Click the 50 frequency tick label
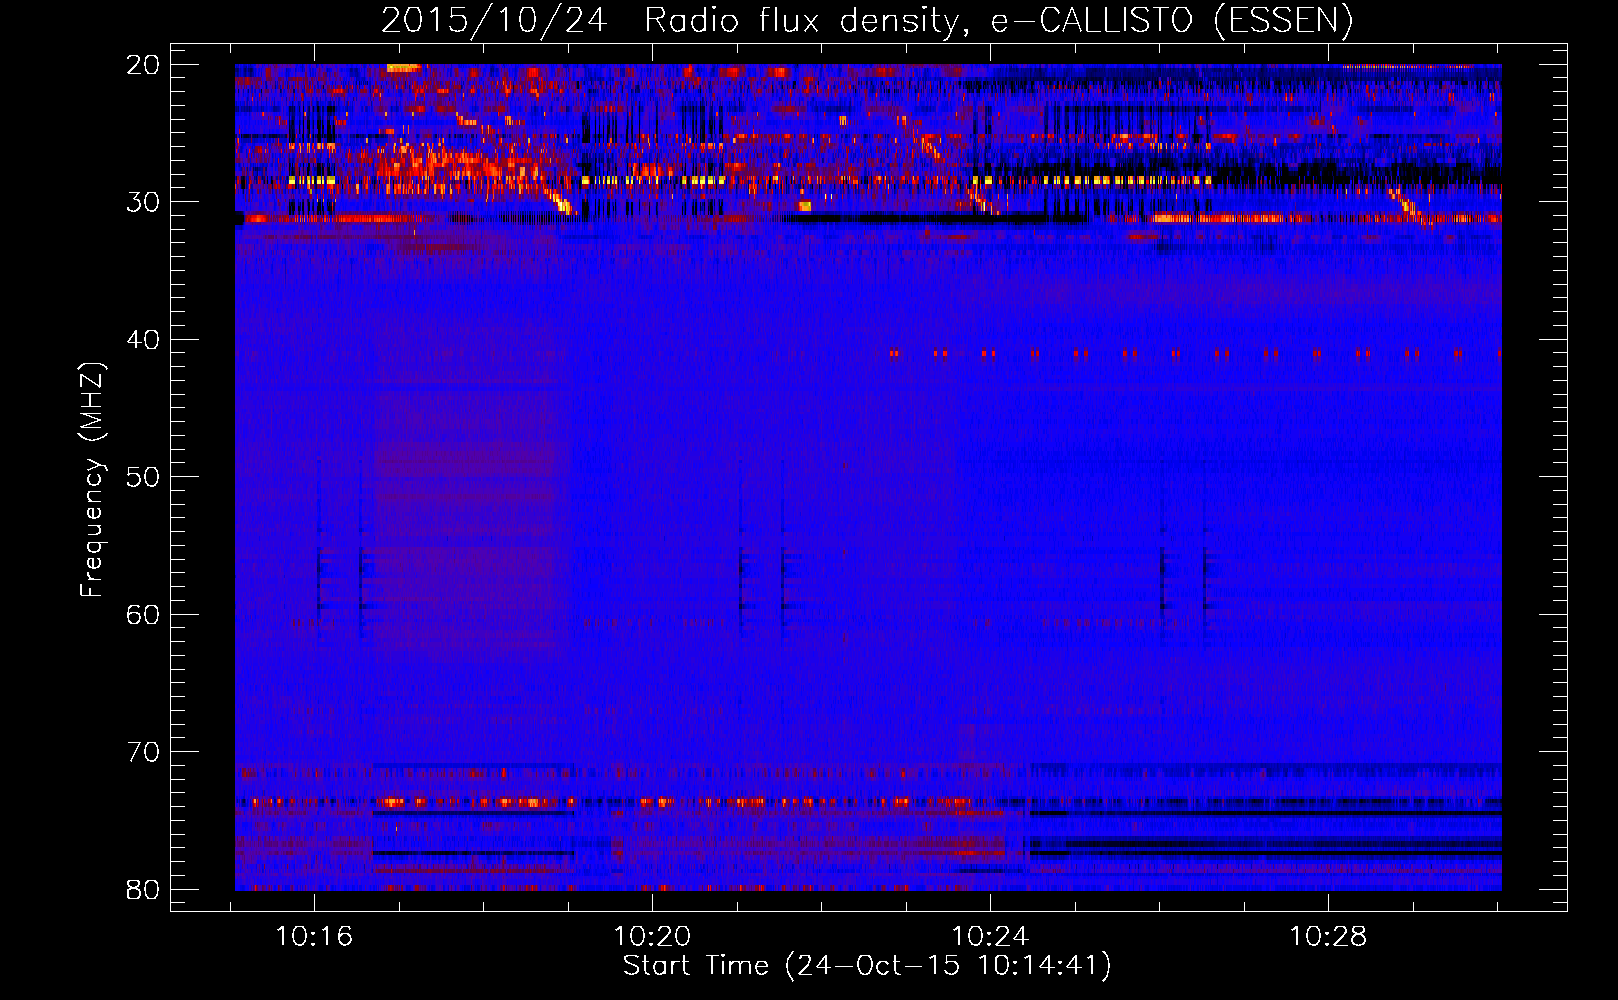This screenshot has height=1000, width=1618. tap(143, 477)
